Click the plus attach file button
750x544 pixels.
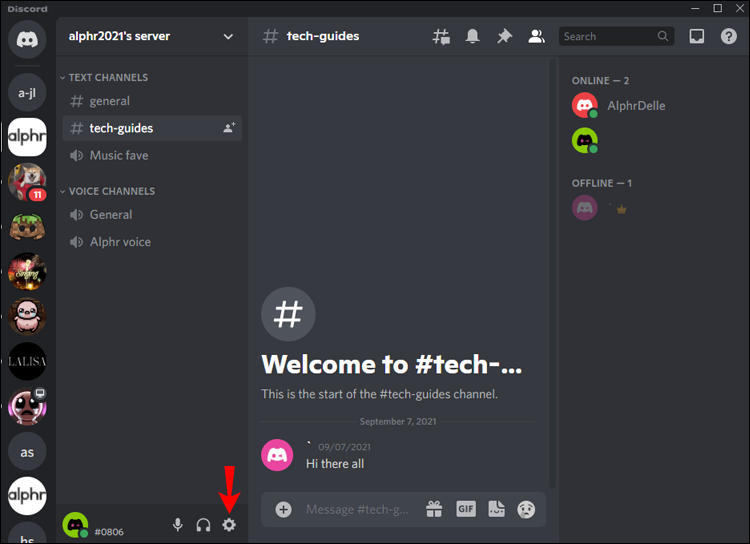pyautogui.click(x=283, y=510)
